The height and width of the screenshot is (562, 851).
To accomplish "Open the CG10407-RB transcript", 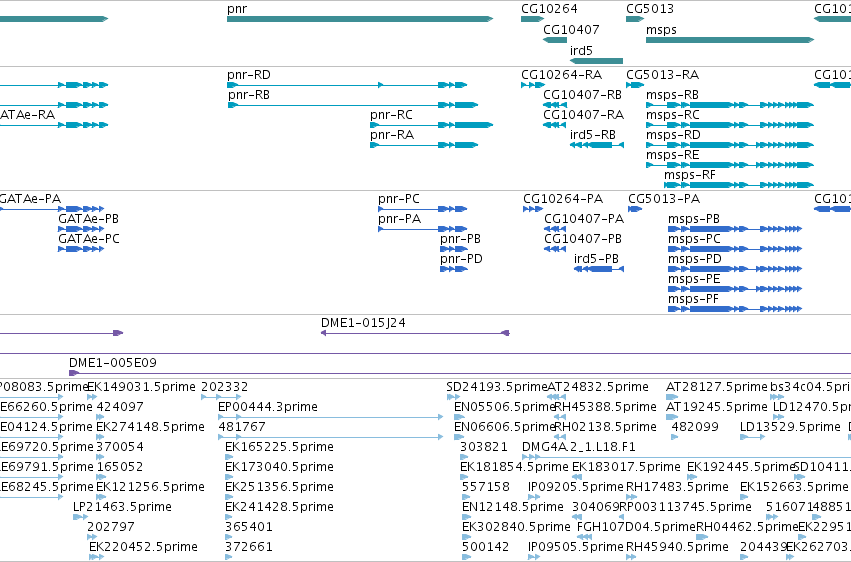I will click(555, 105).
